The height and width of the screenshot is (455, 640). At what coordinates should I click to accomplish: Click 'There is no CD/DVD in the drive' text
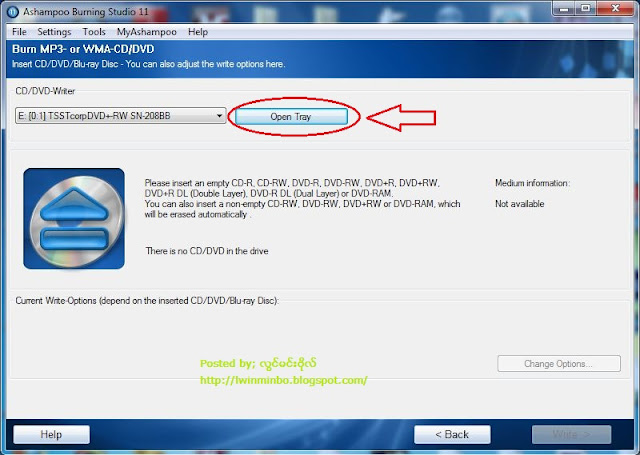coord(207,251)
